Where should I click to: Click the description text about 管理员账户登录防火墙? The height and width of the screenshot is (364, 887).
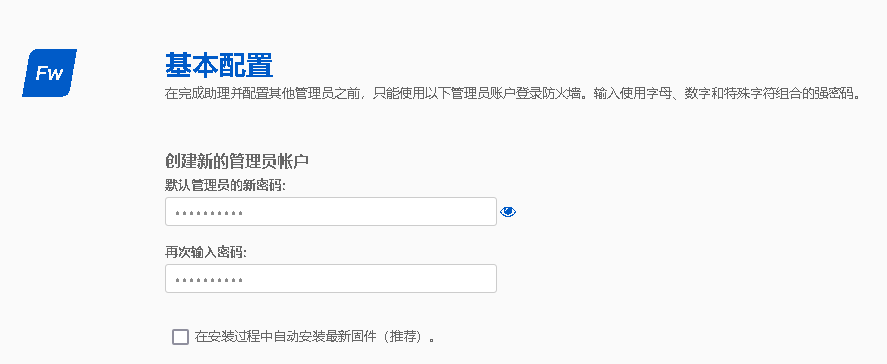pyautogui.click(x=513, y=93)
